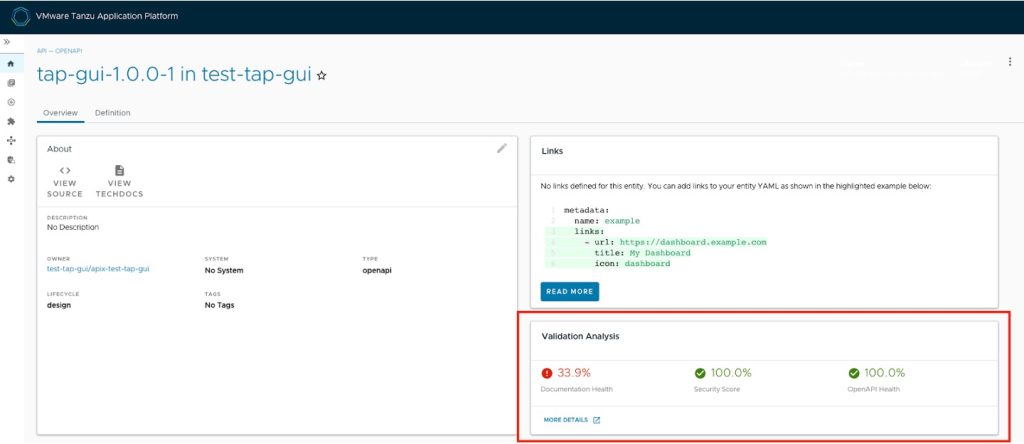Viewport: 1024px width, 444px height.
Task: Click the VMware Tanzu logo icon
Action: (21, 16)
